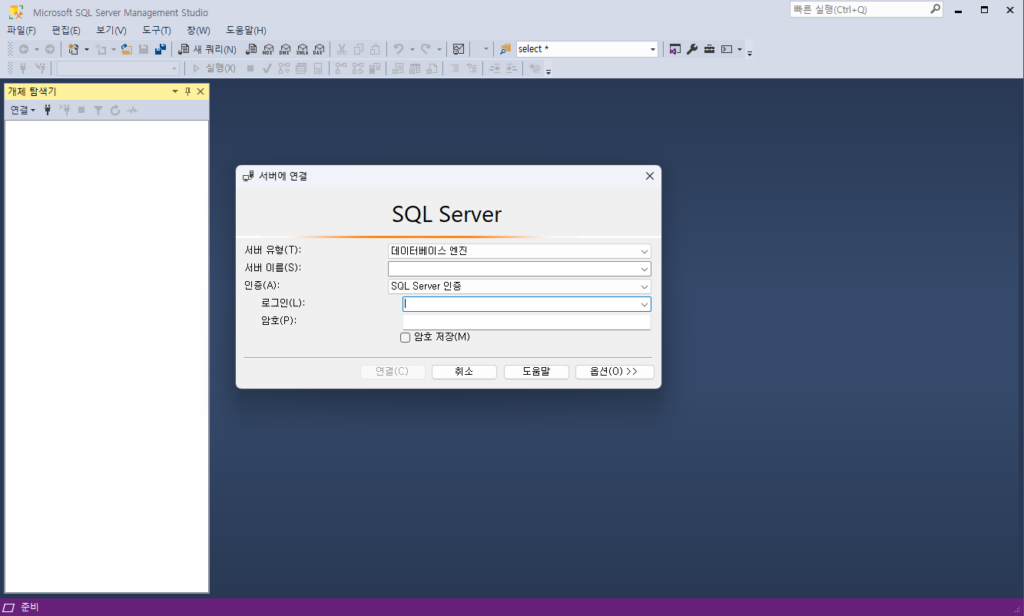The width and height of the screenshot is (1024, 616).
Task: Open the 'select *' find combo dropdown
Action: [x=652, y=49]
